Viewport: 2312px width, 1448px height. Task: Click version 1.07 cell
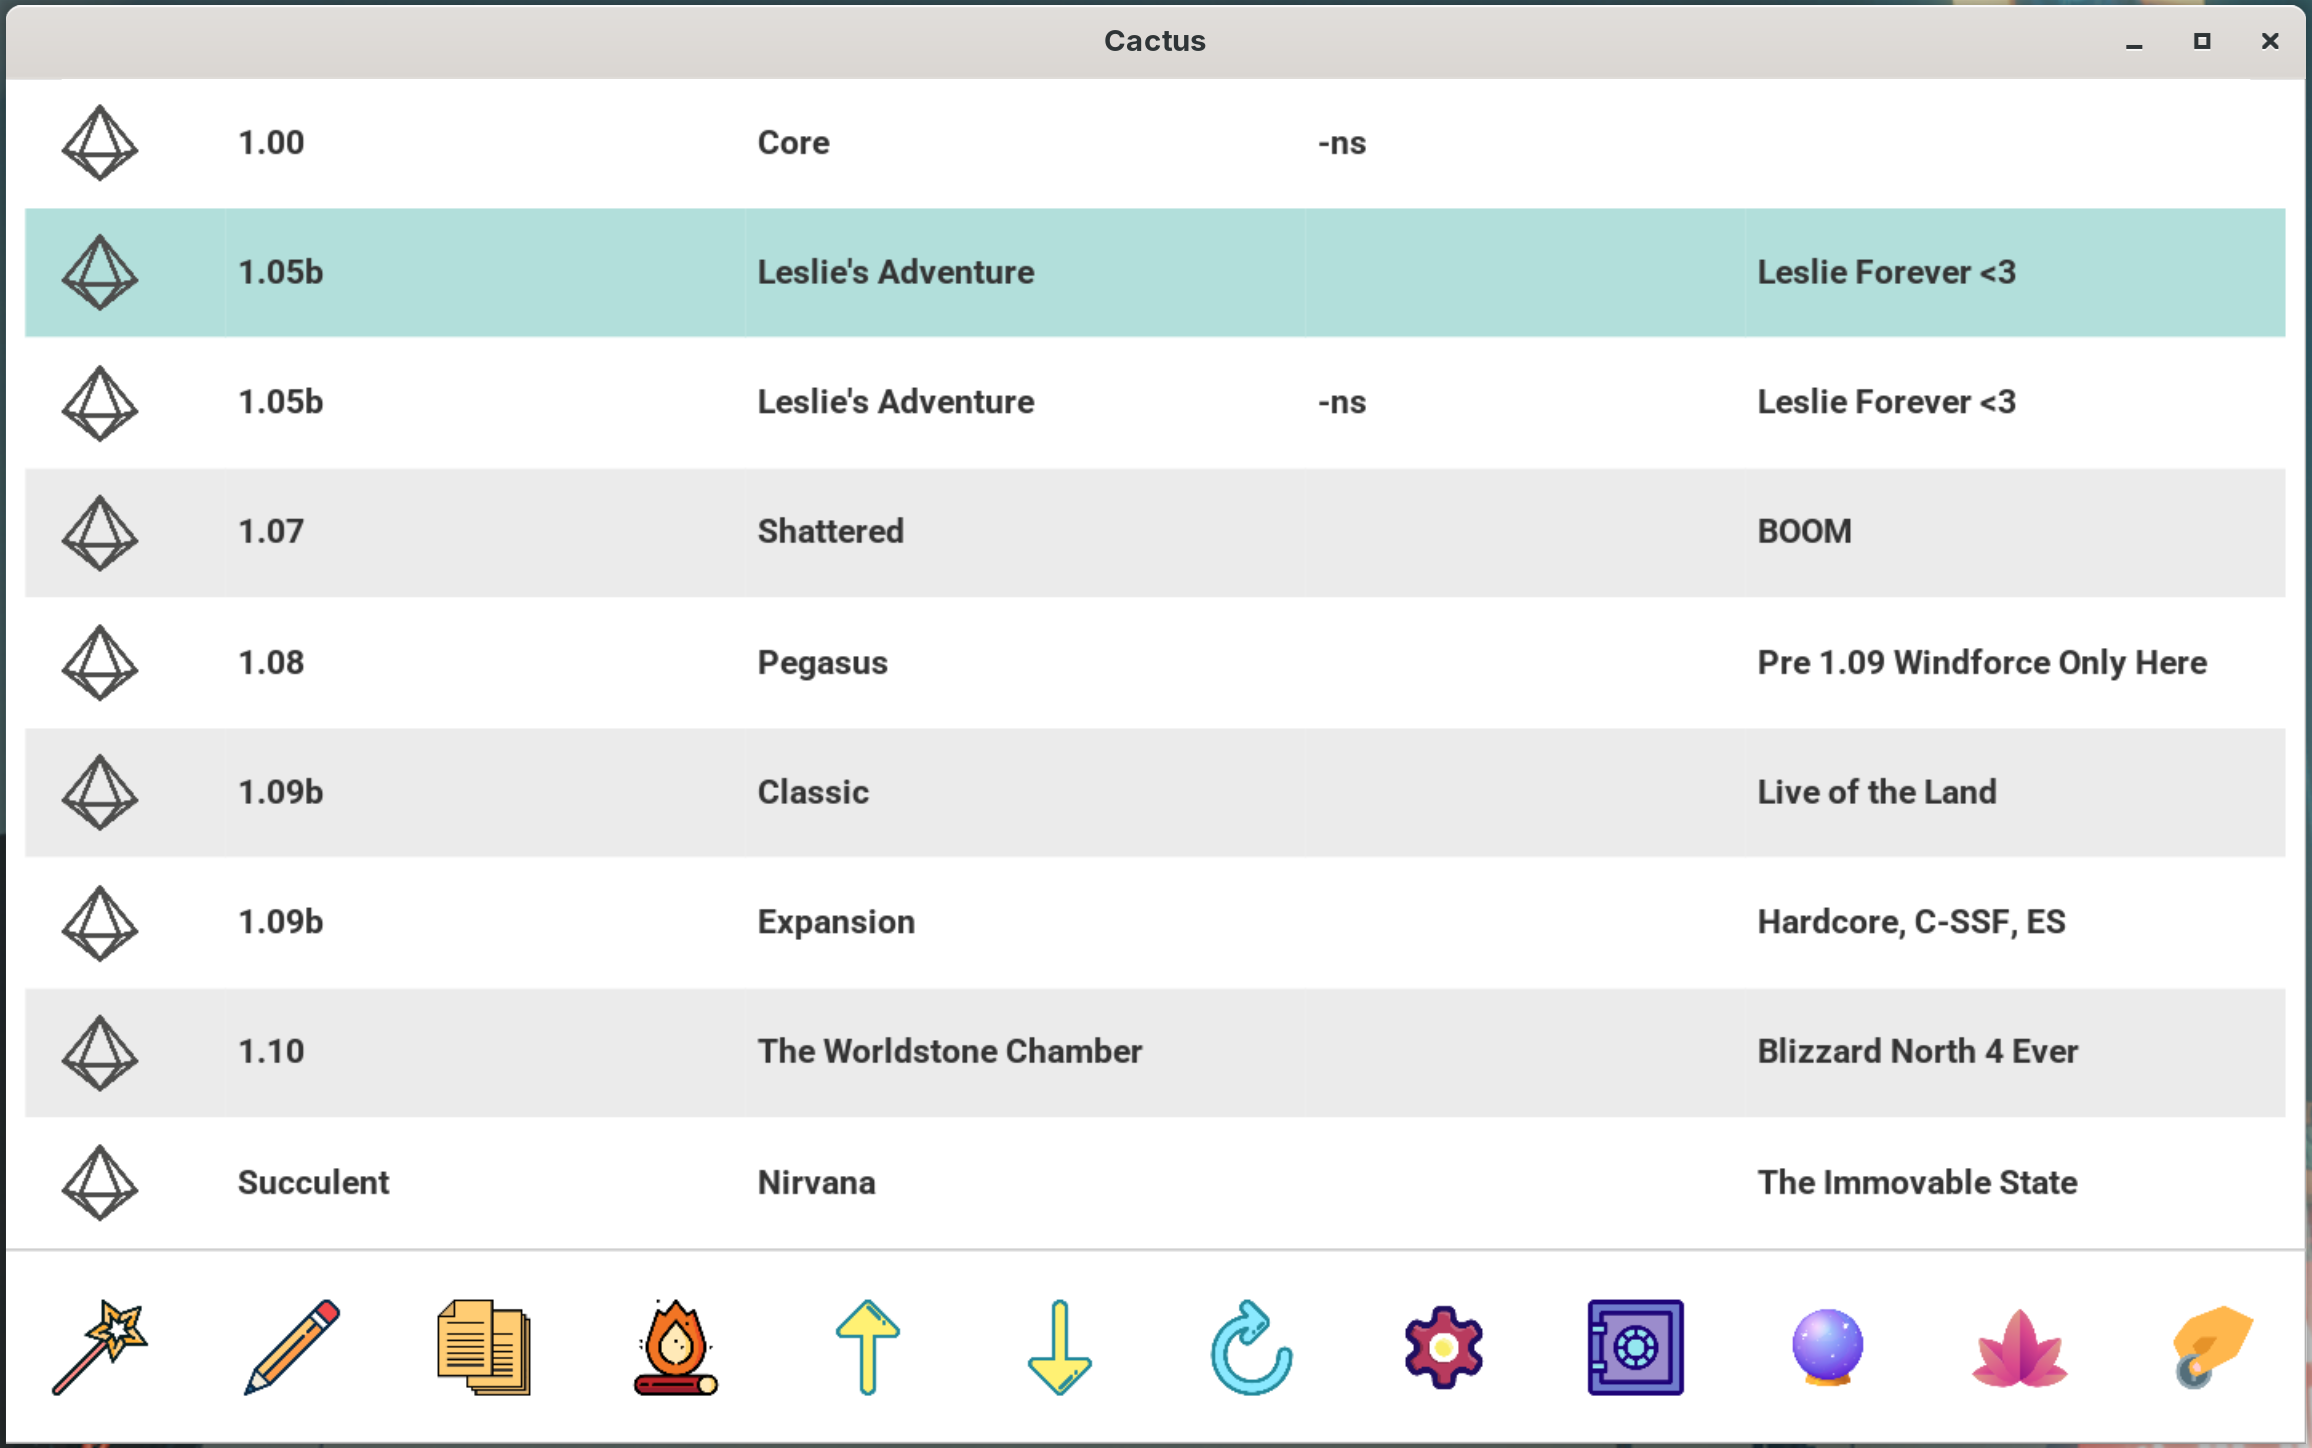pyautogui.click(x=271, y=532)
